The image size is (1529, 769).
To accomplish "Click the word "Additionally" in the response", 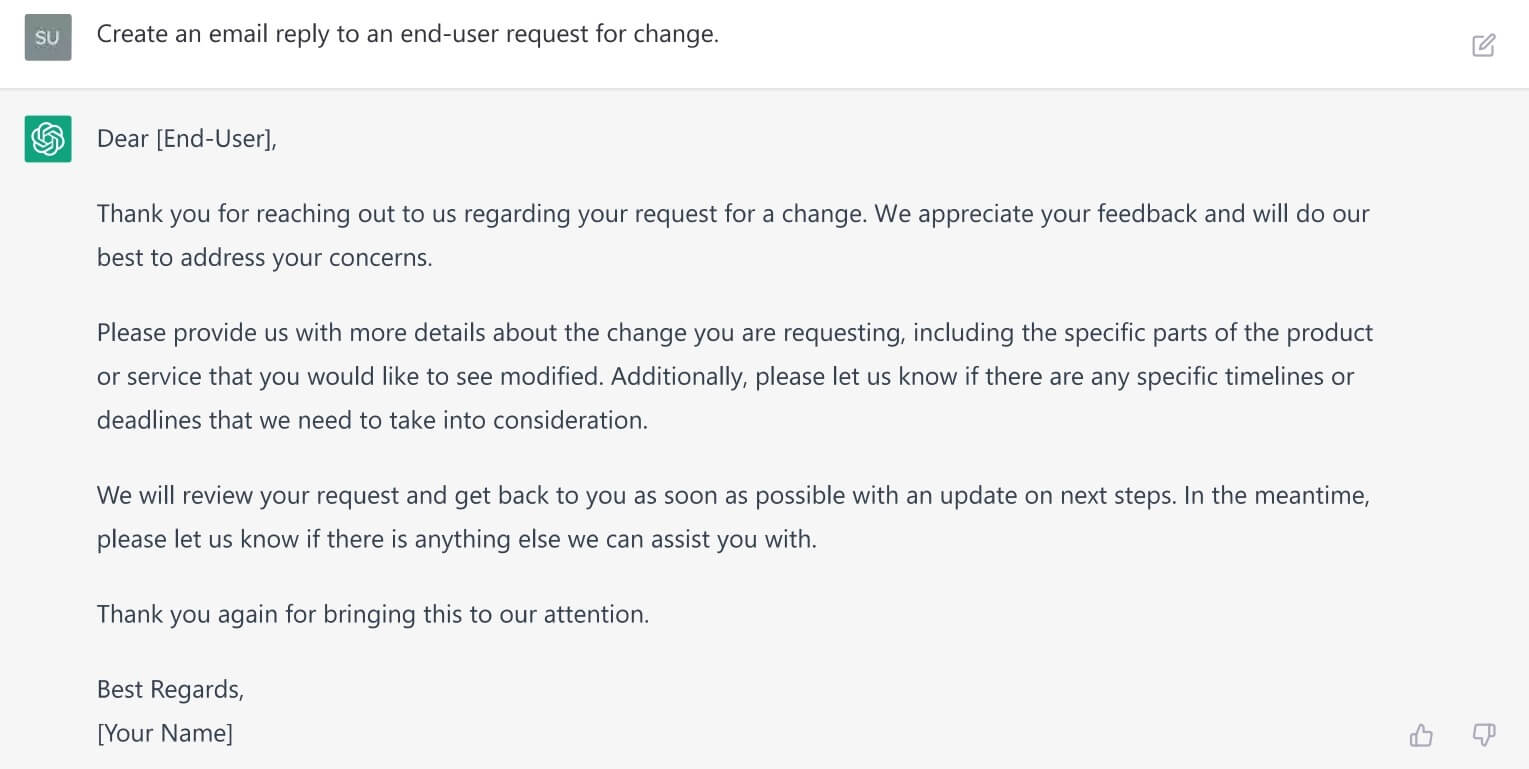I will [676, 376].
